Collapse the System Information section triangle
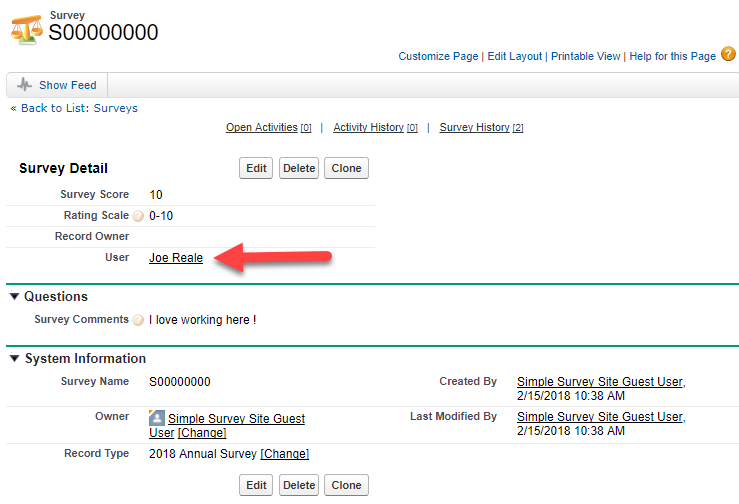This screenshot has width=739, height=504. pos(15,358)
